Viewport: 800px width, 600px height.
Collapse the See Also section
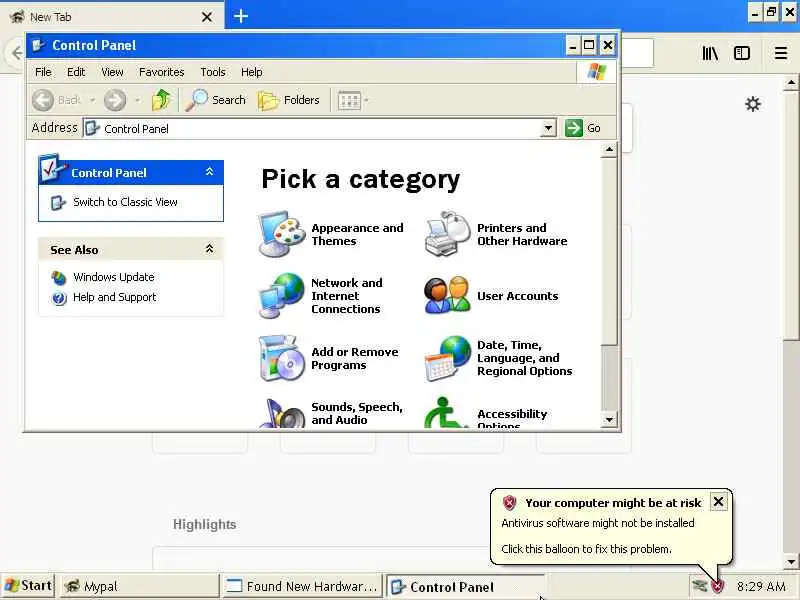click(x=209, y=249)
